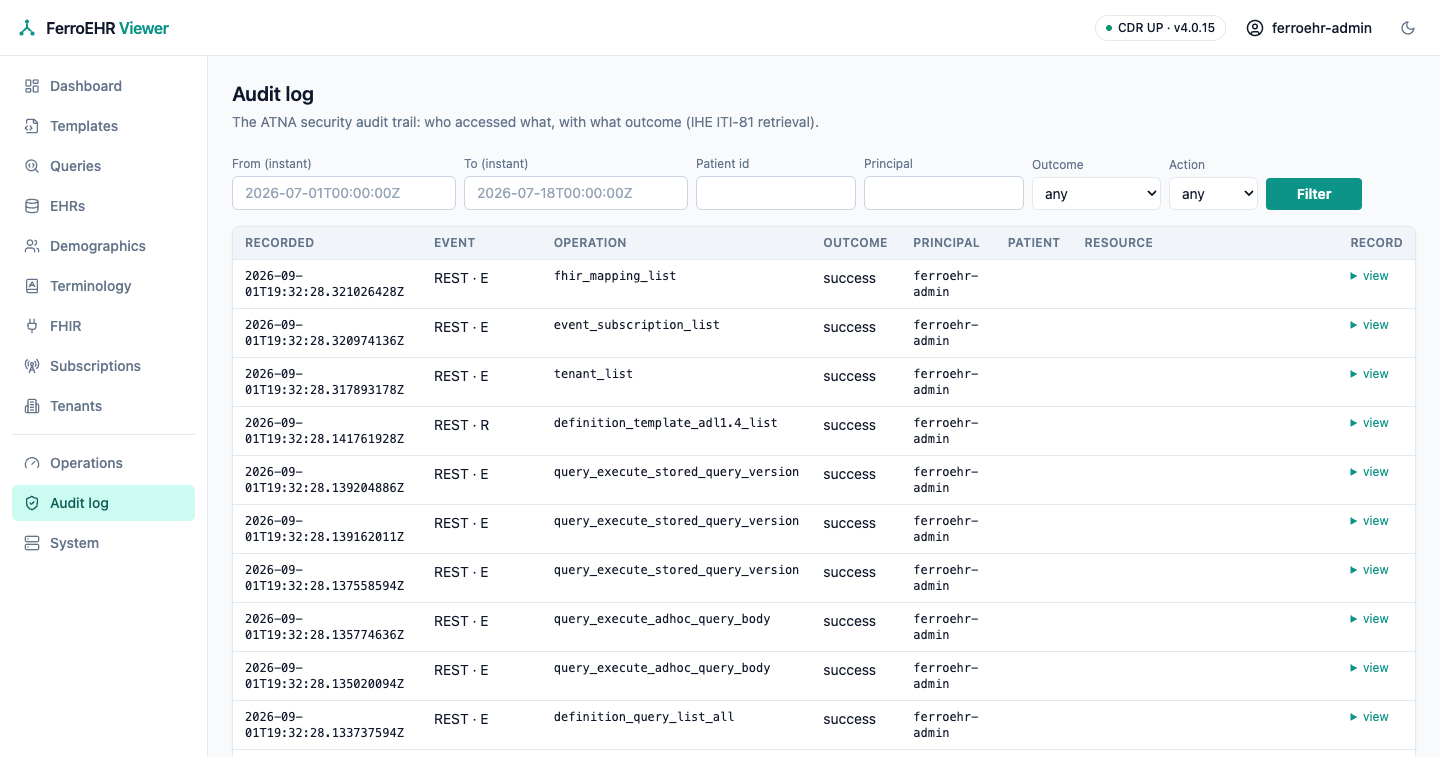Click the FerroEHR logo icon

pyautogui.click(x=27, y=28)
